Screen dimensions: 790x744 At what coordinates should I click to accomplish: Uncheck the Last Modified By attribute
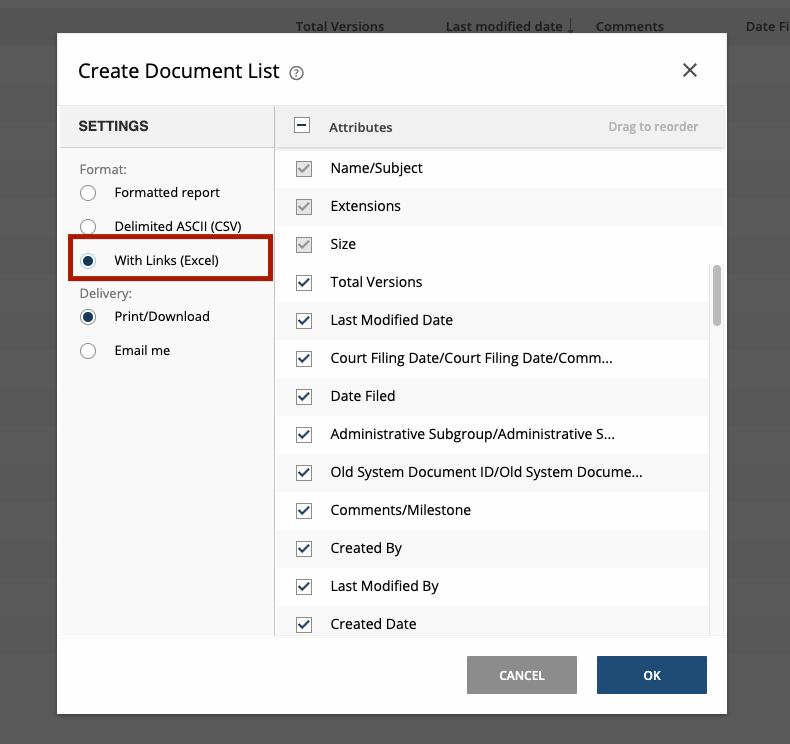[x=305, y=587]
